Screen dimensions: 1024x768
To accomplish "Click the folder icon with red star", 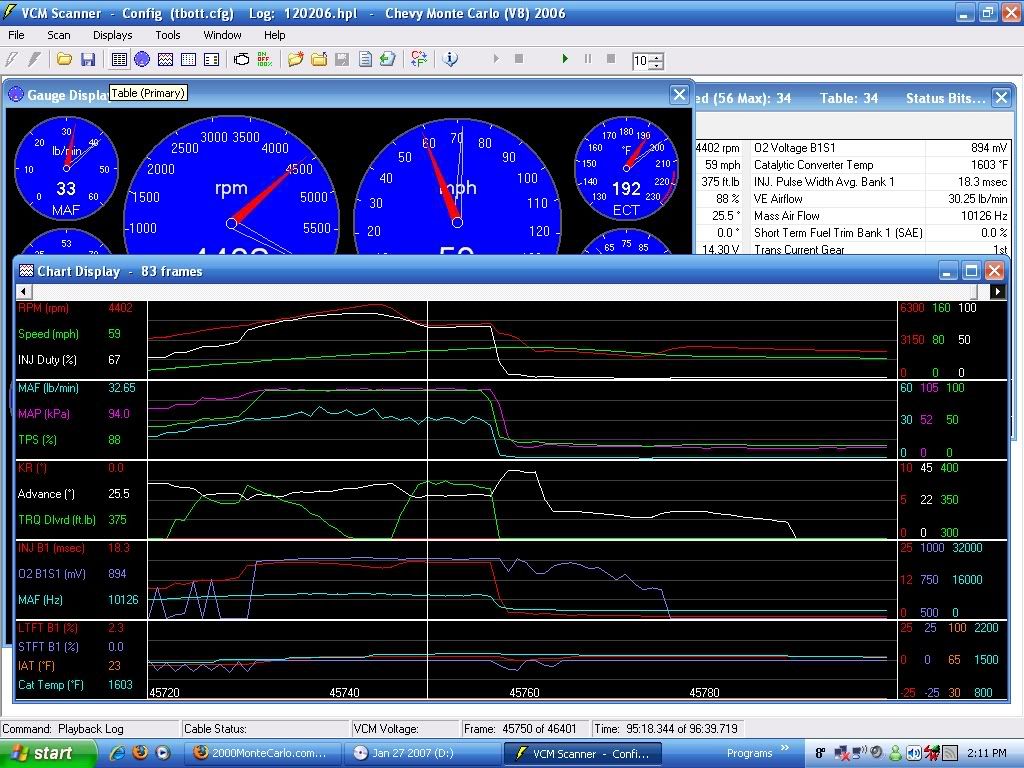I will click(295, 60).
